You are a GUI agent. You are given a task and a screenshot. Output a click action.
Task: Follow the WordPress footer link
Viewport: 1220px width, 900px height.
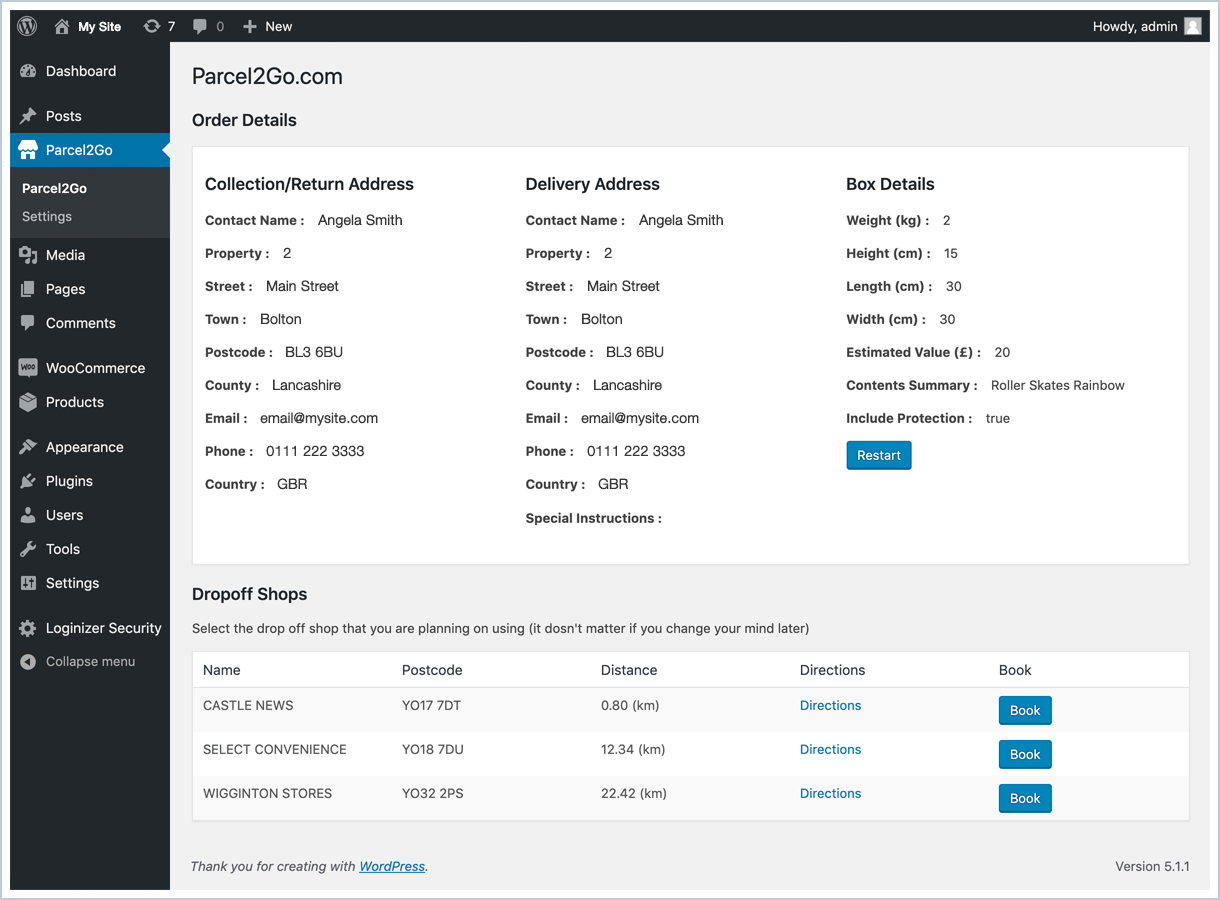click(x=392, y=867)
